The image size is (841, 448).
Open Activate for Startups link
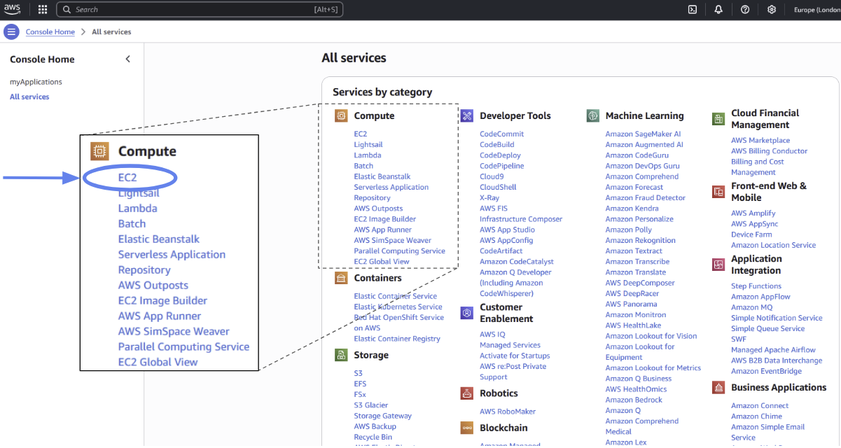tap(514, 356)
